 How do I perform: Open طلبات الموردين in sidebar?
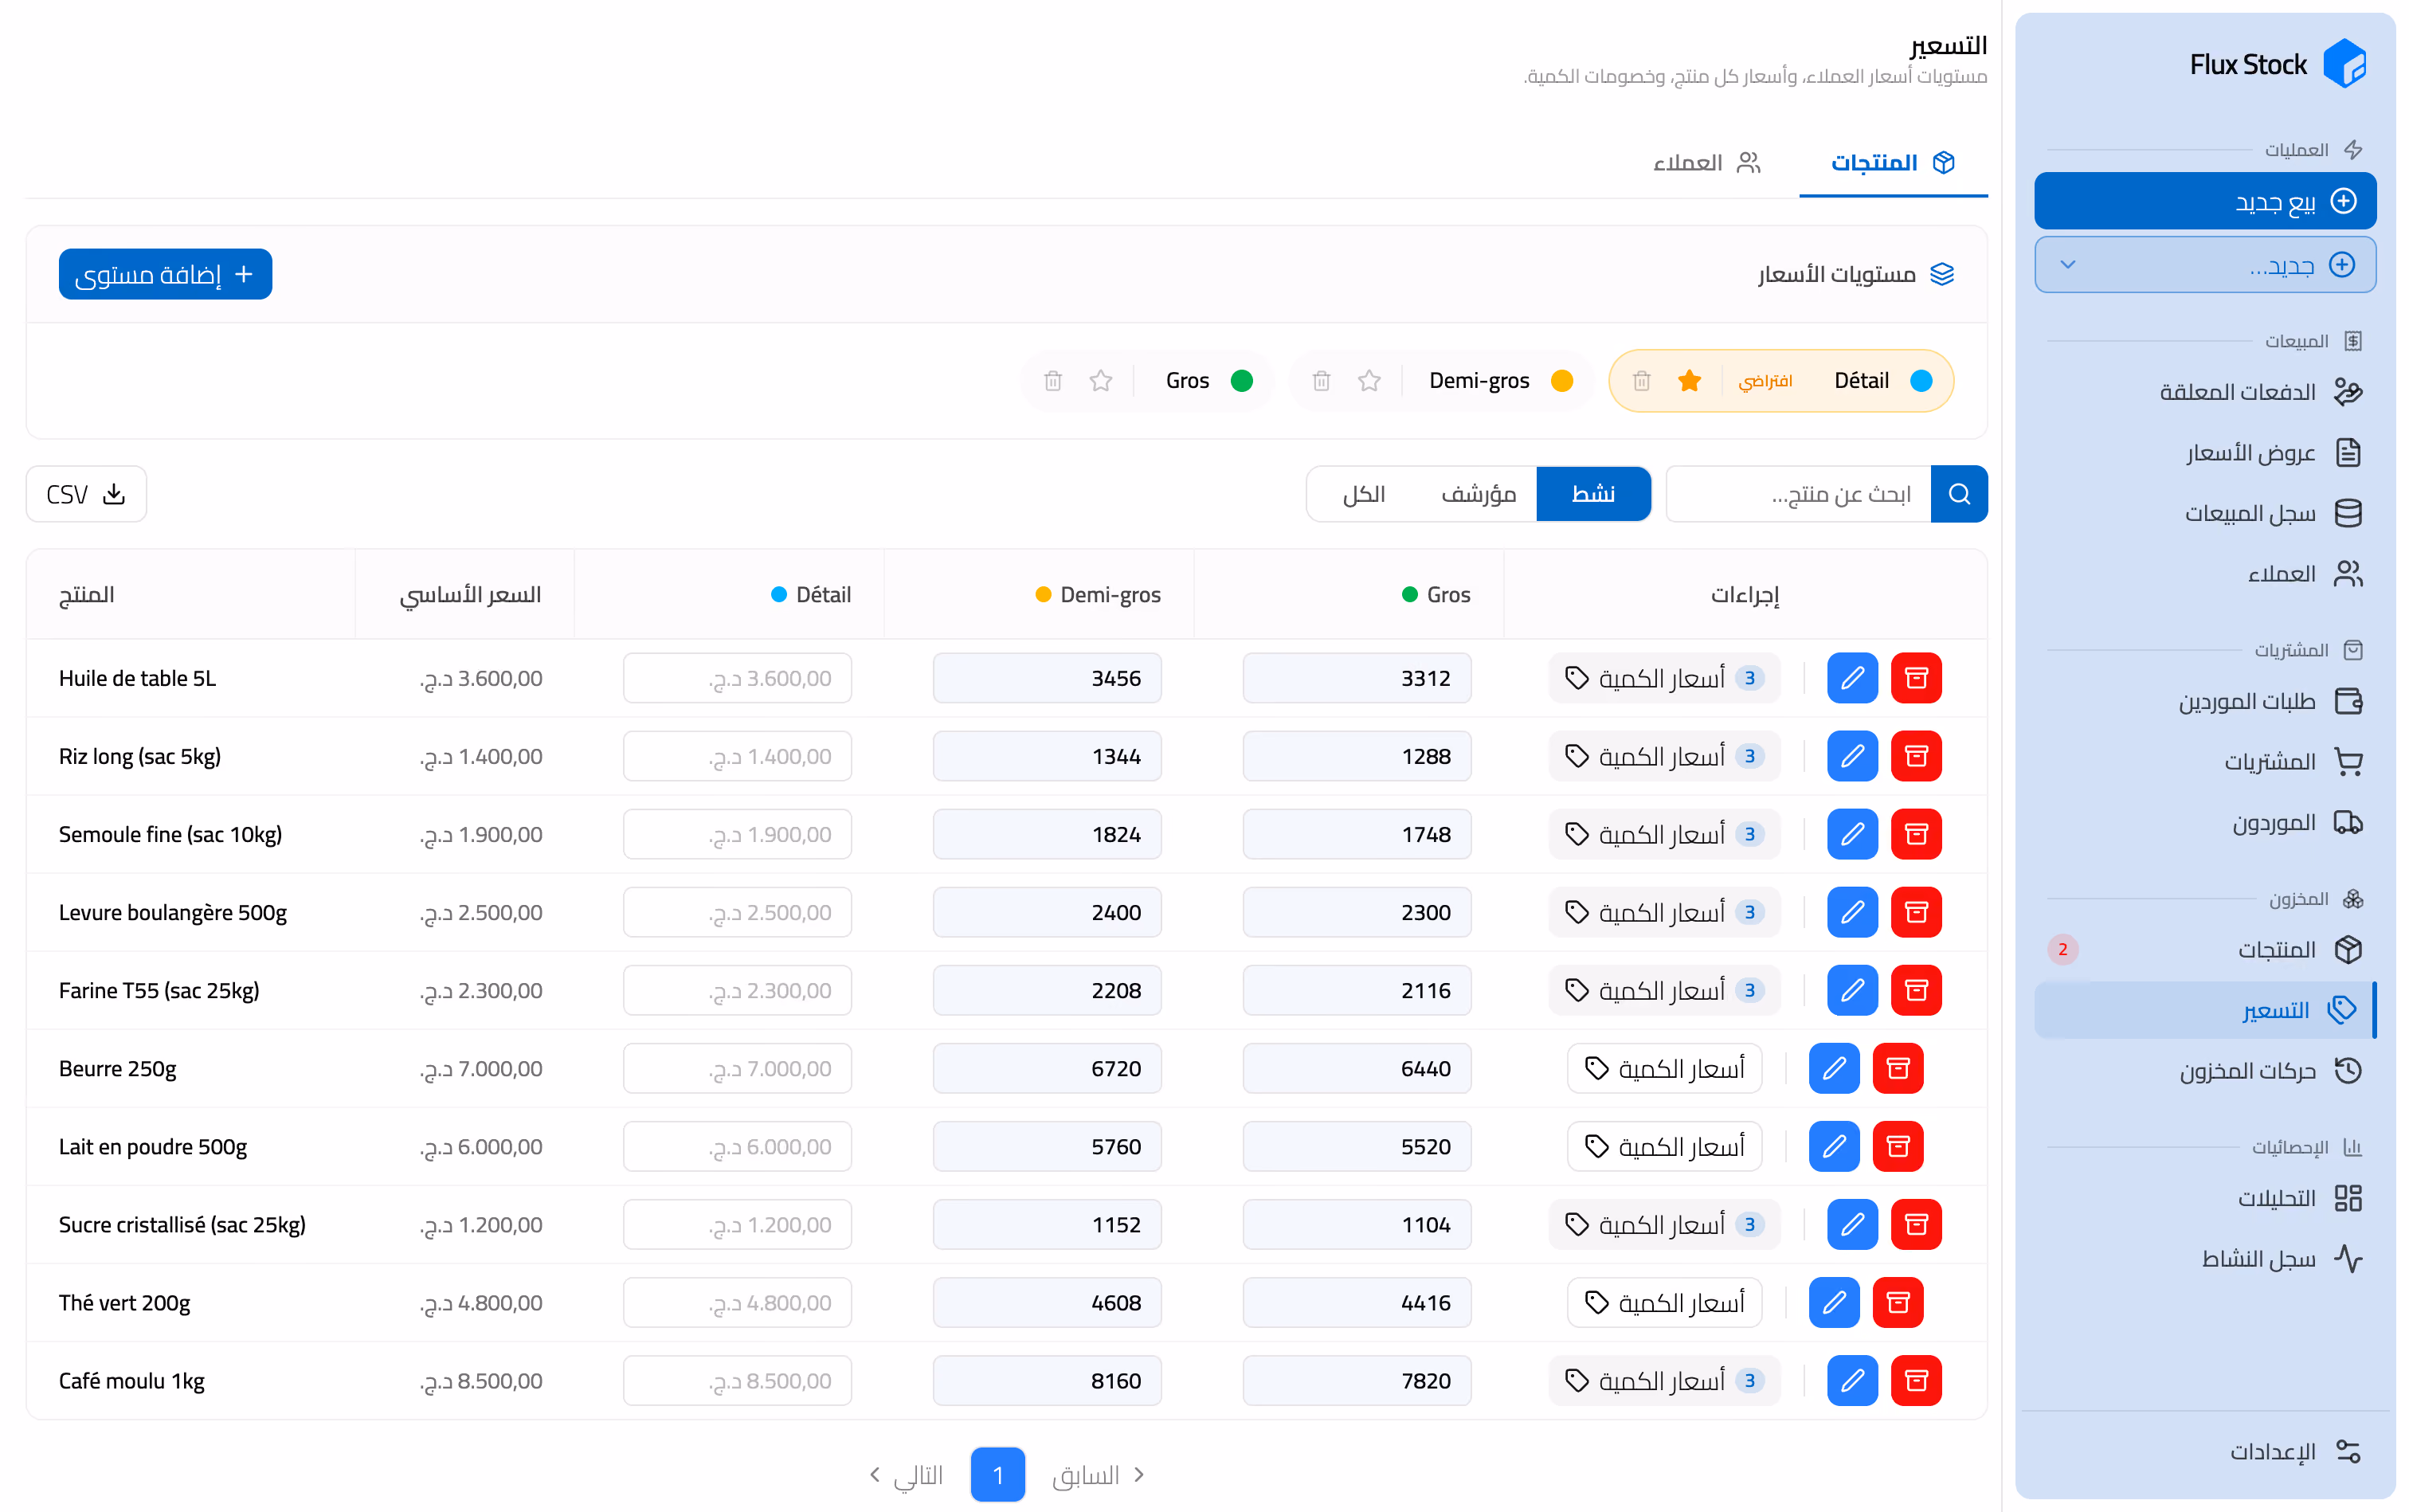[2205, 701]
